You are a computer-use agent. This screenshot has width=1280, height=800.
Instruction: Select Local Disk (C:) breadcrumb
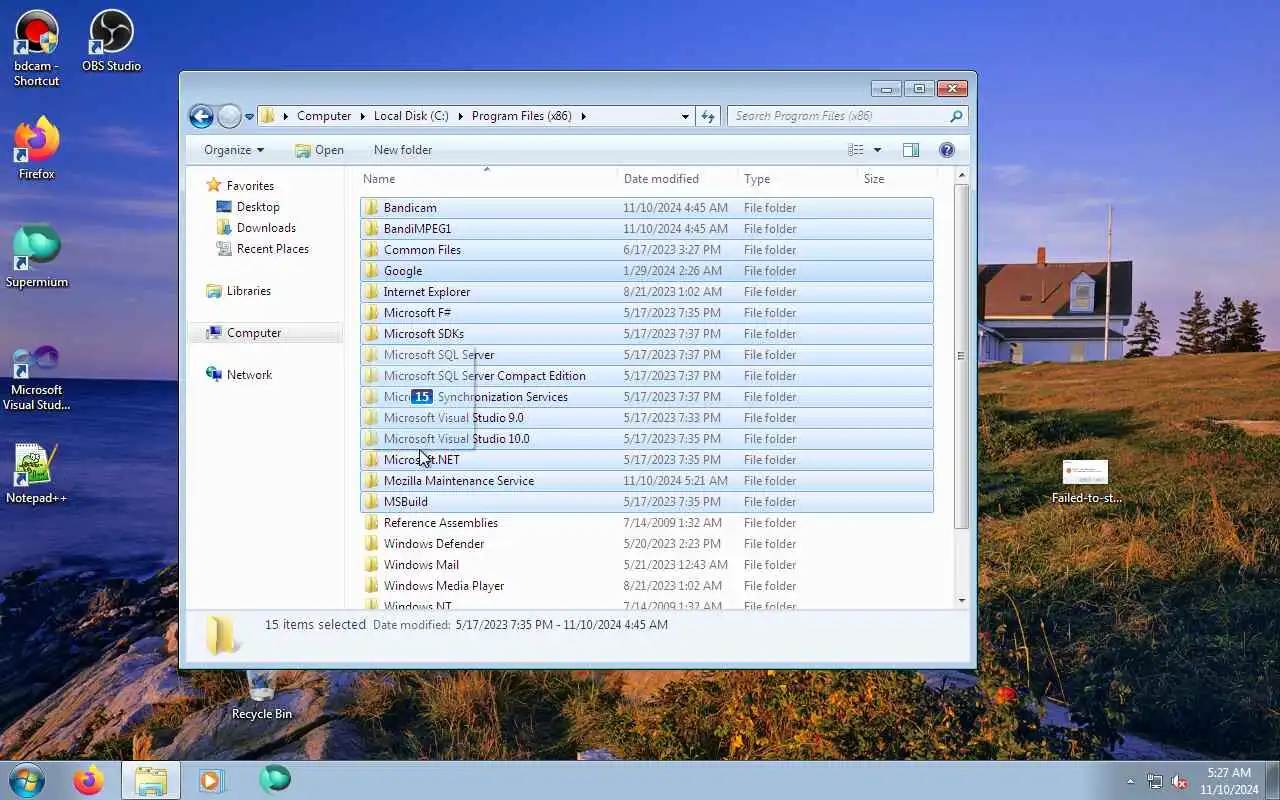(x=411, y=116)
